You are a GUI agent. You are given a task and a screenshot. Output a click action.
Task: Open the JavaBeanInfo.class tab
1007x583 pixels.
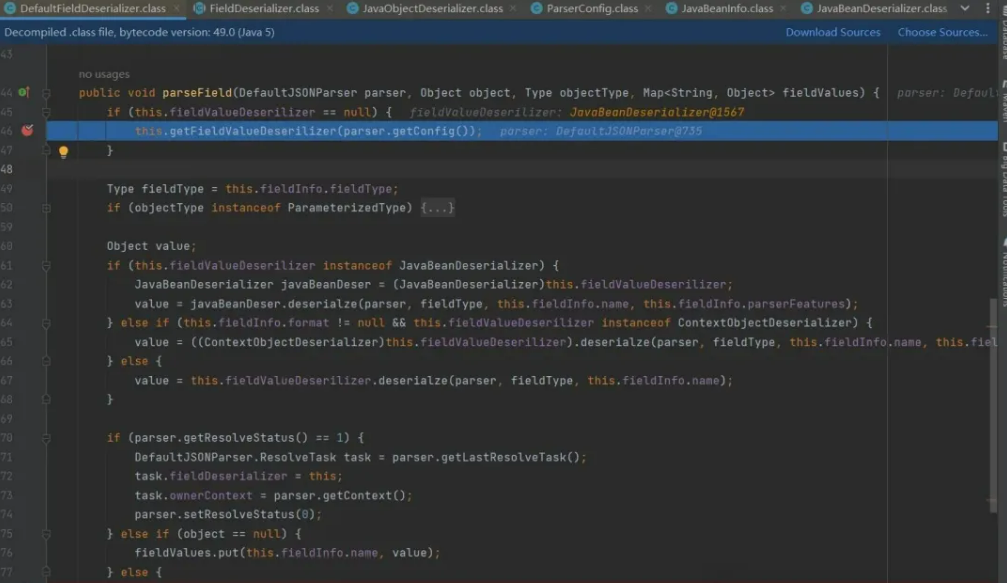pyautogui.click(x=727, y=8)
